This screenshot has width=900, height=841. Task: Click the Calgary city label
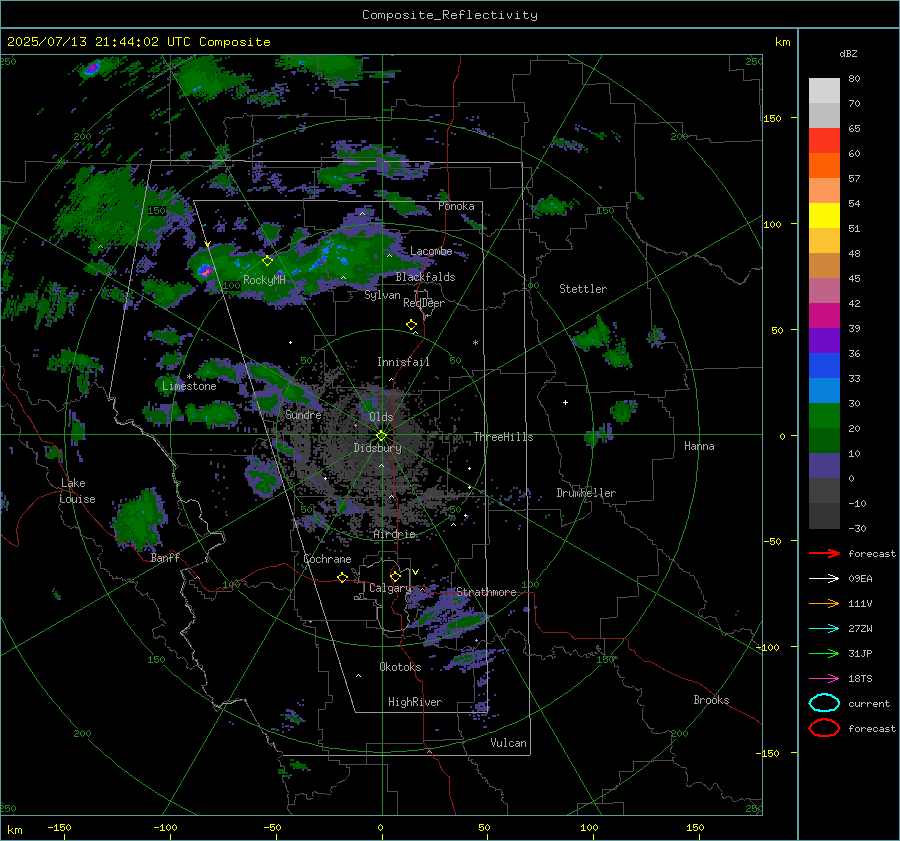tap(390, 588)
